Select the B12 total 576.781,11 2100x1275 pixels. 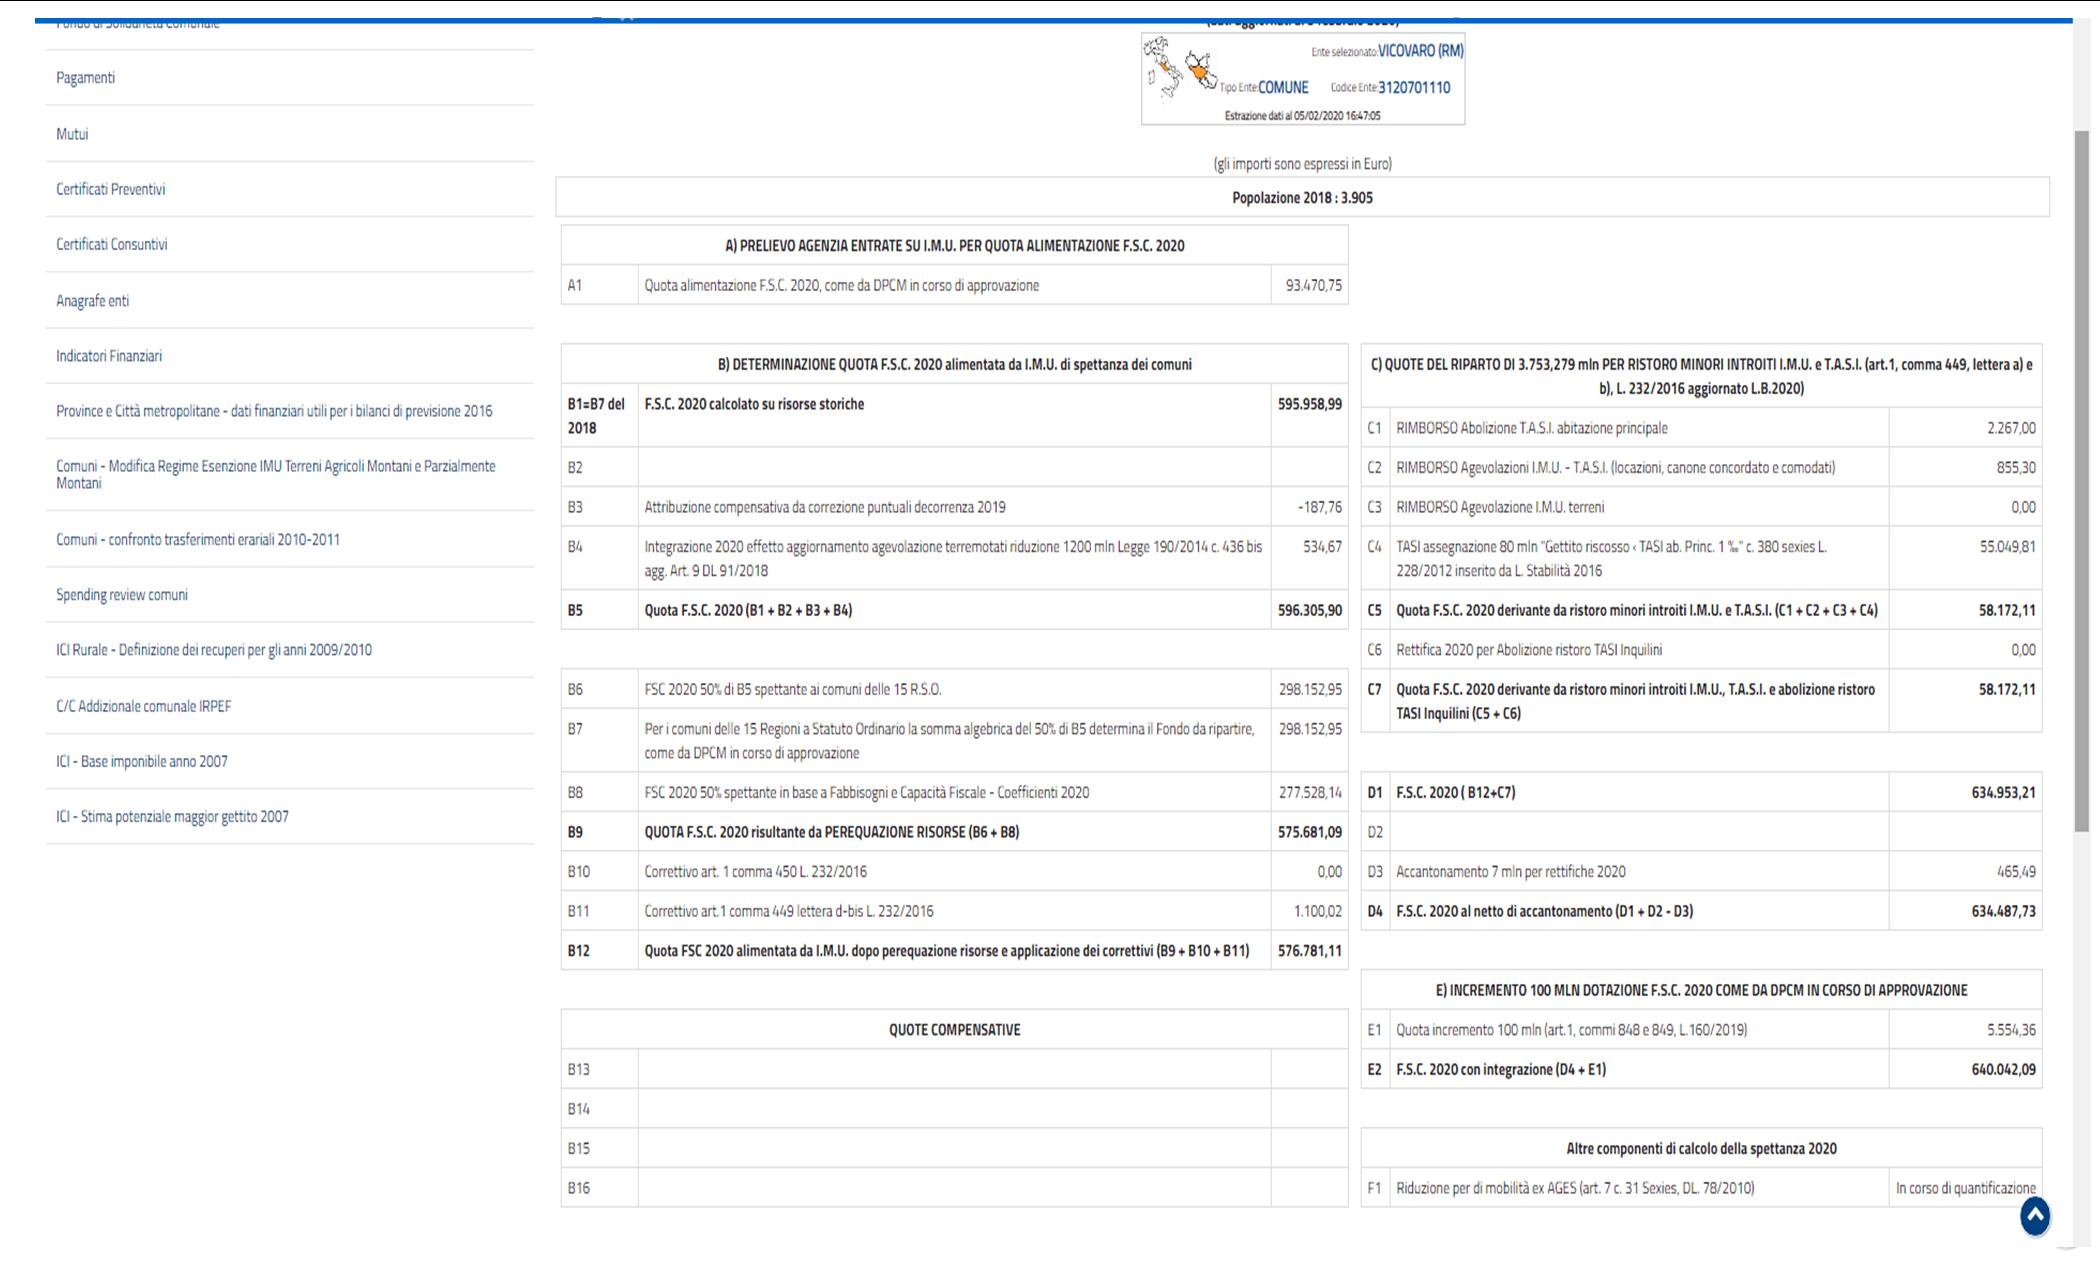[x=1310, y=951]
